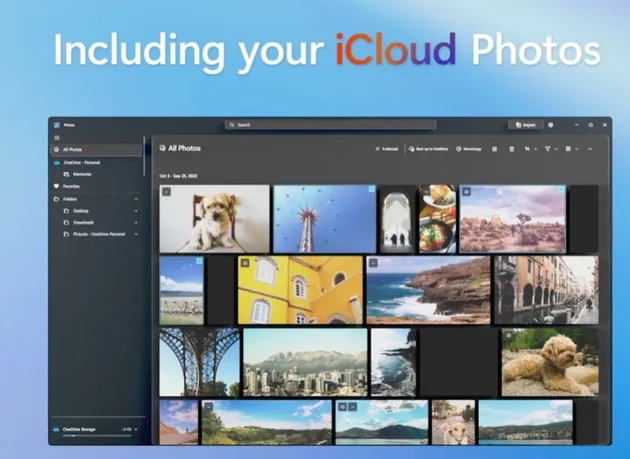Click the Search input field
The height and width of the screenshot is (459, 630).
point(331,125)
